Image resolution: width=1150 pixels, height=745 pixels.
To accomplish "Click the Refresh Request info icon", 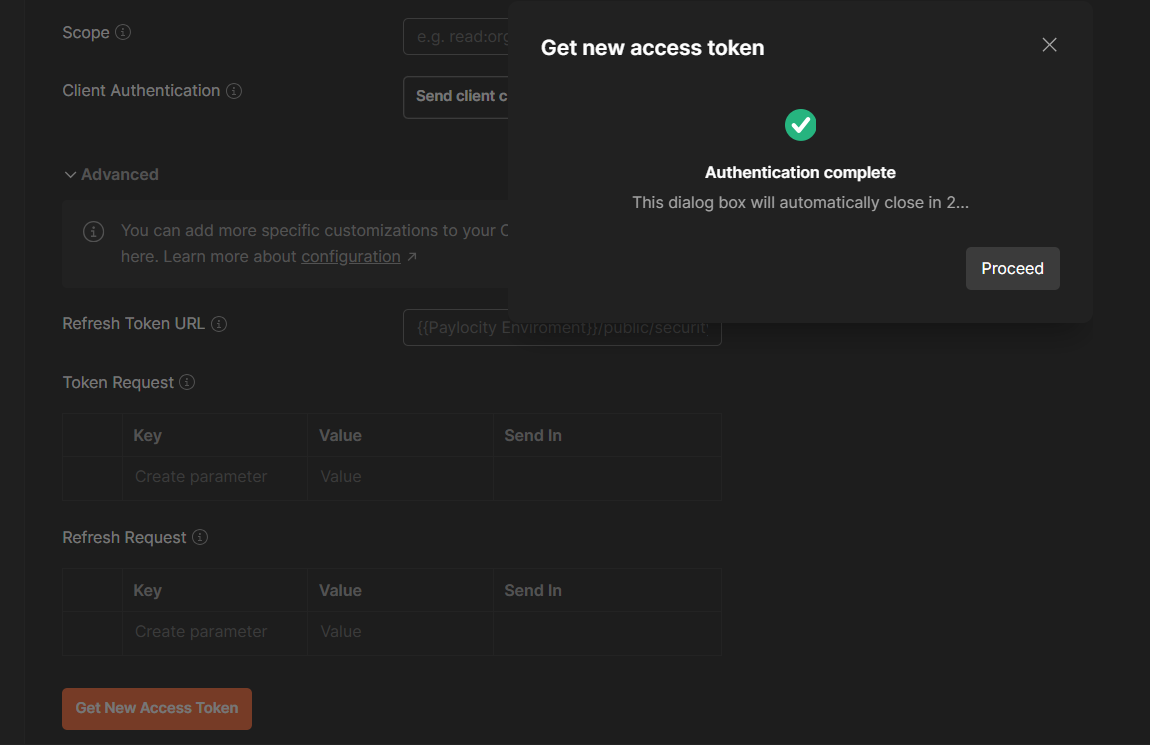I will (199, 537).
